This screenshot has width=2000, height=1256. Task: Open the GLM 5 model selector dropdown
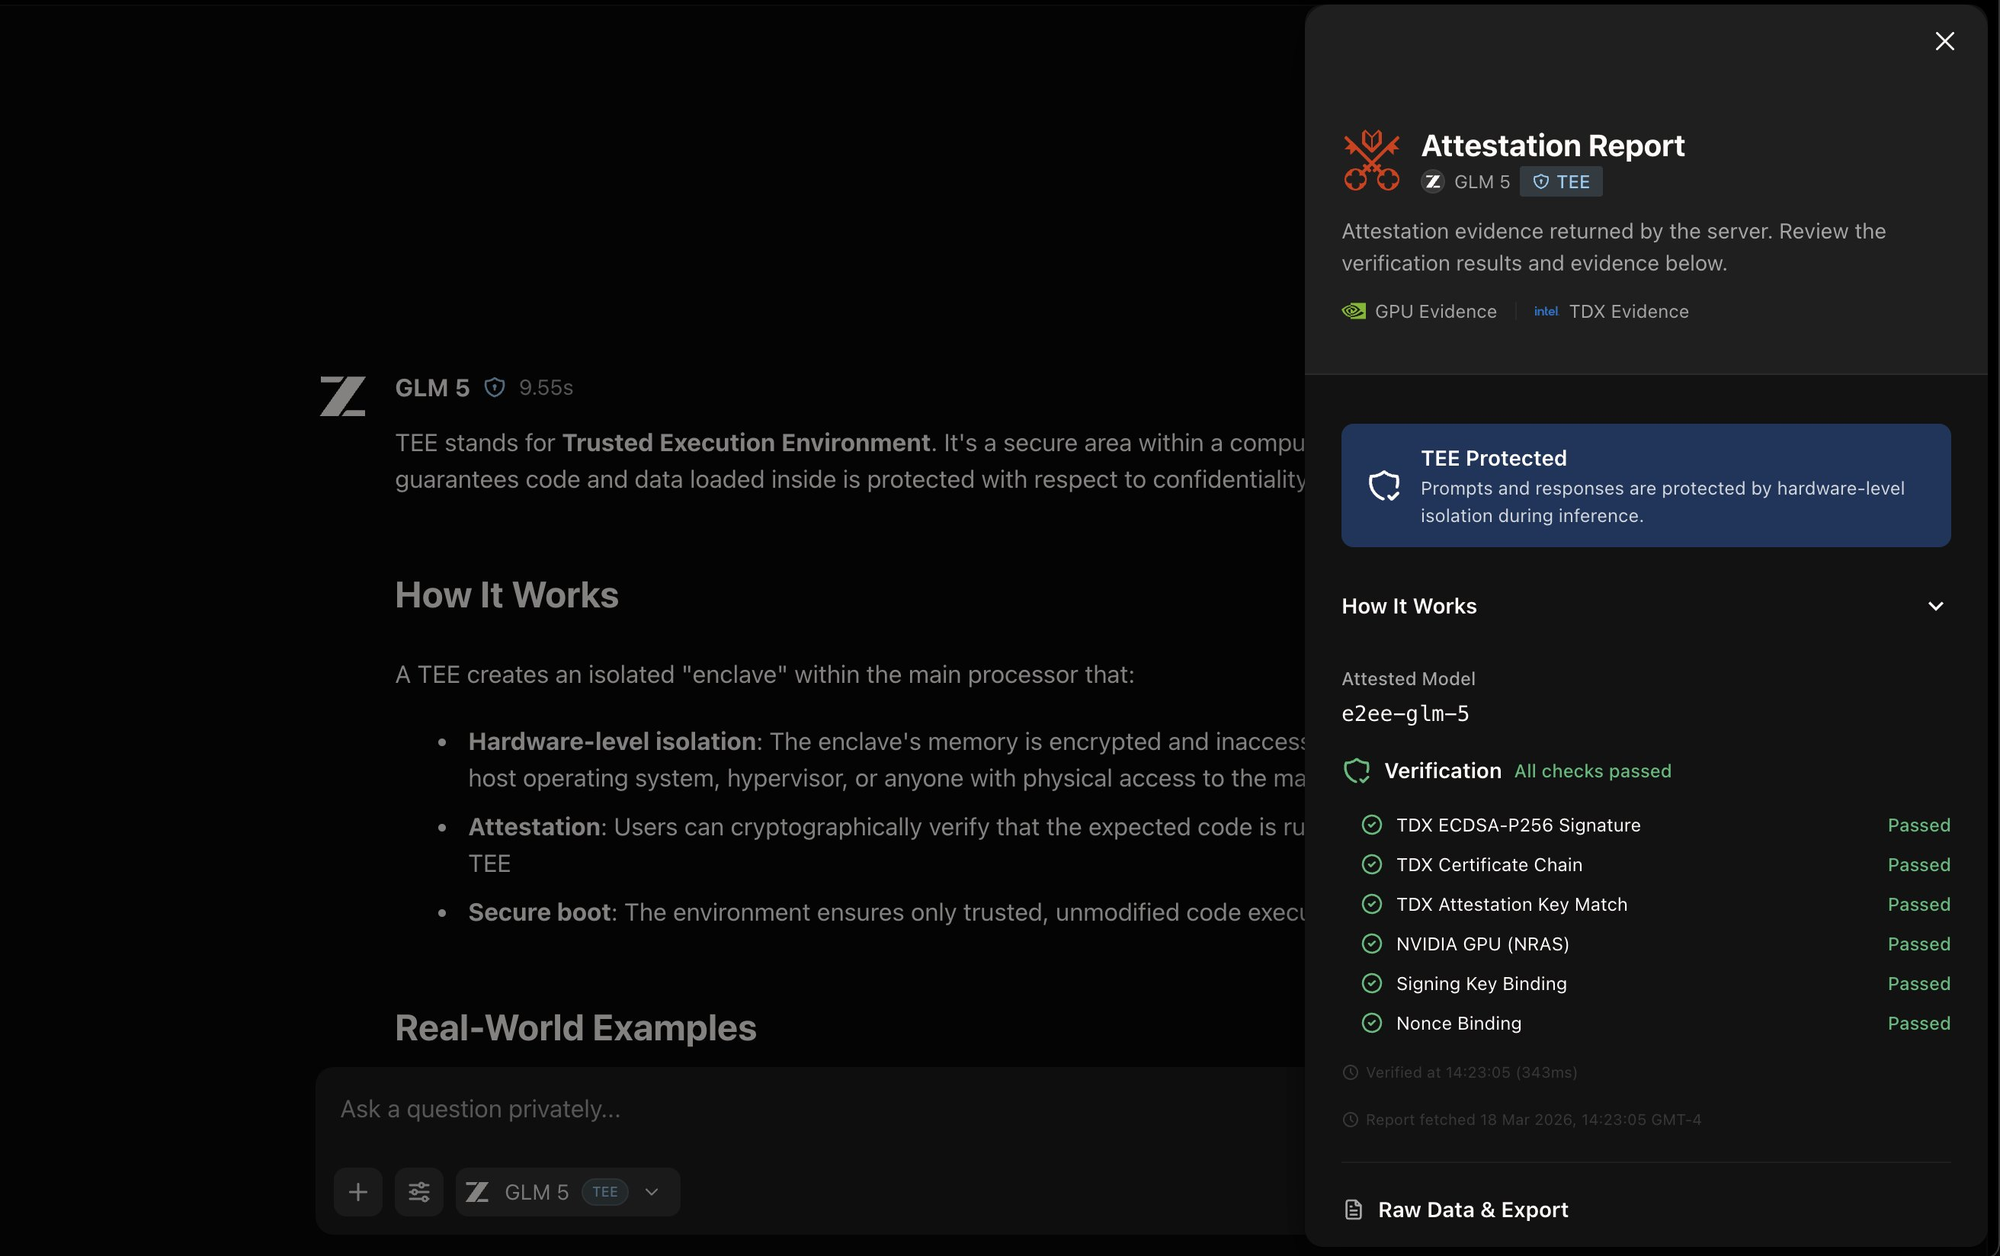point(652,1192)
